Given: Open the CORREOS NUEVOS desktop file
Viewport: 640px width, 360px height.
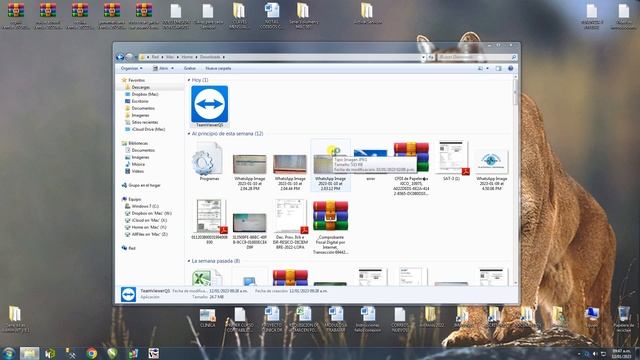Looking at the screenshot, I should (400, 319).
